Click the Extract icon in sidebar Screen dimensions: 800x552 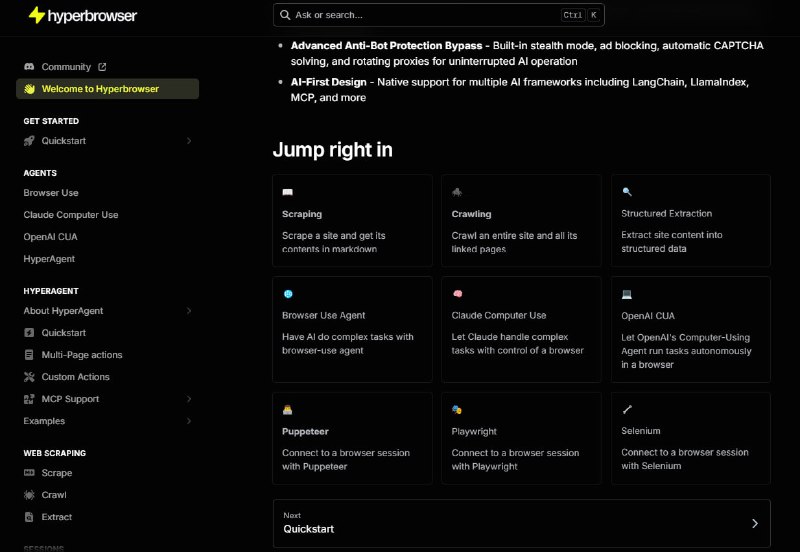(x=30, y=517)
